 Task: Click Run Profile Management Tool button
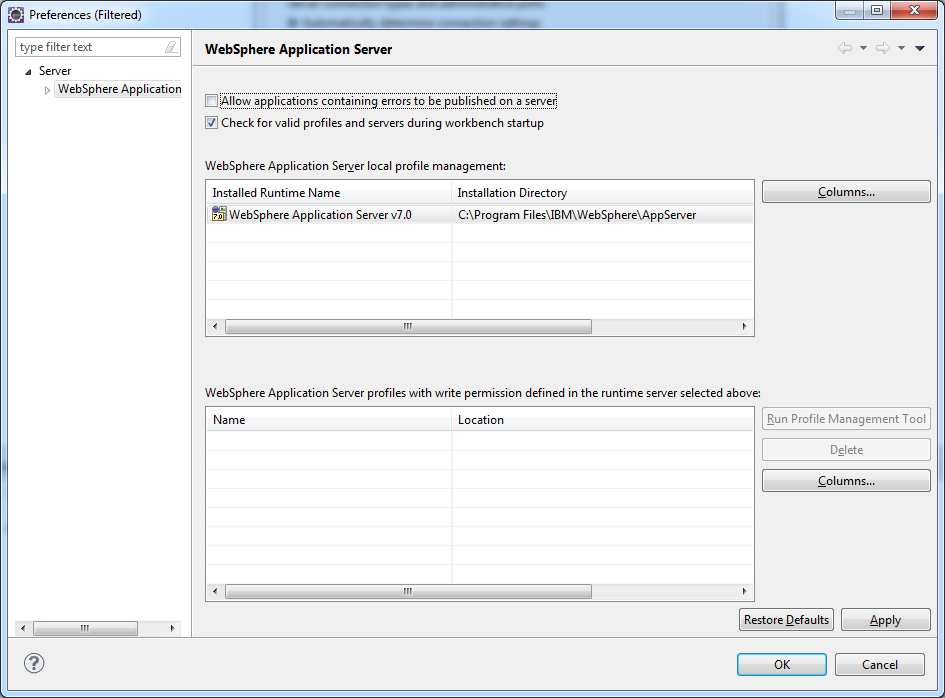846,418
